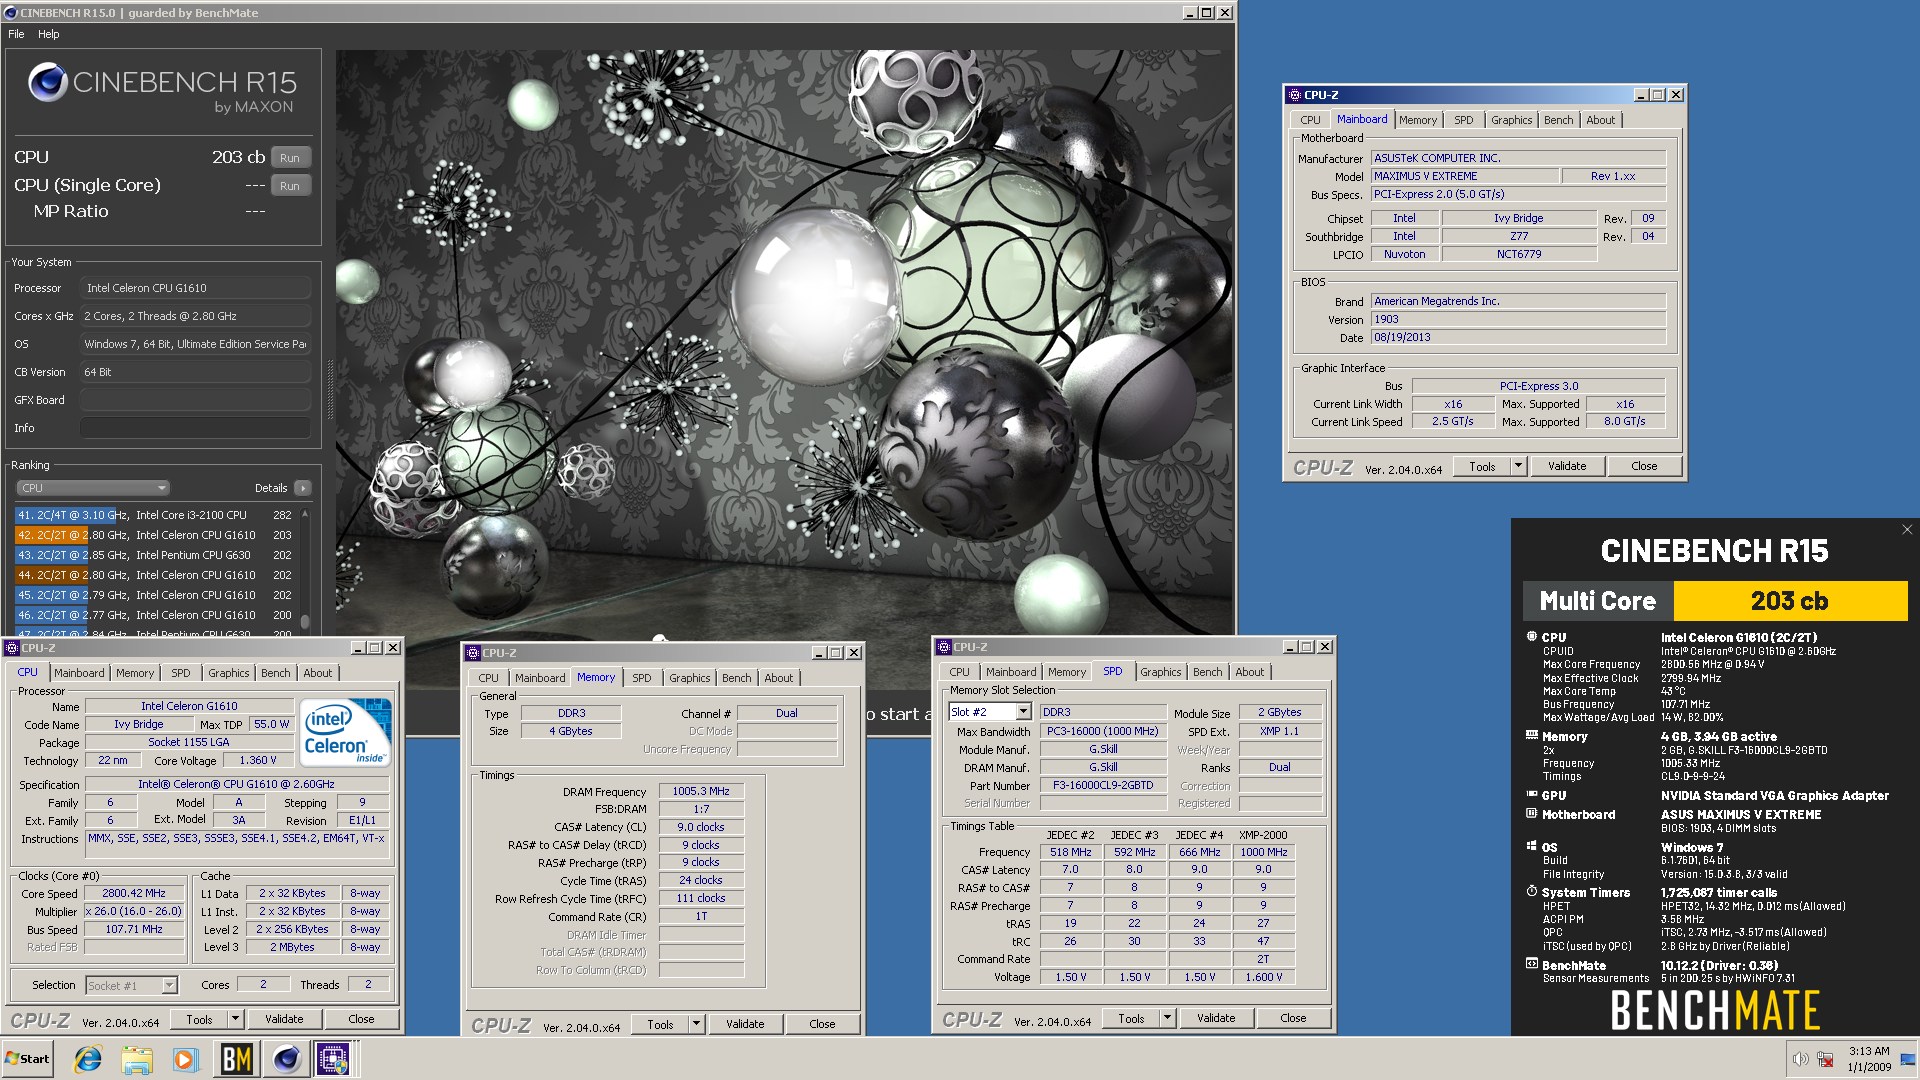Viewport: 1920px width, 1080px height.
Task: Click the Cinebench title bar app icon
Action: click(x=11, y=13)
